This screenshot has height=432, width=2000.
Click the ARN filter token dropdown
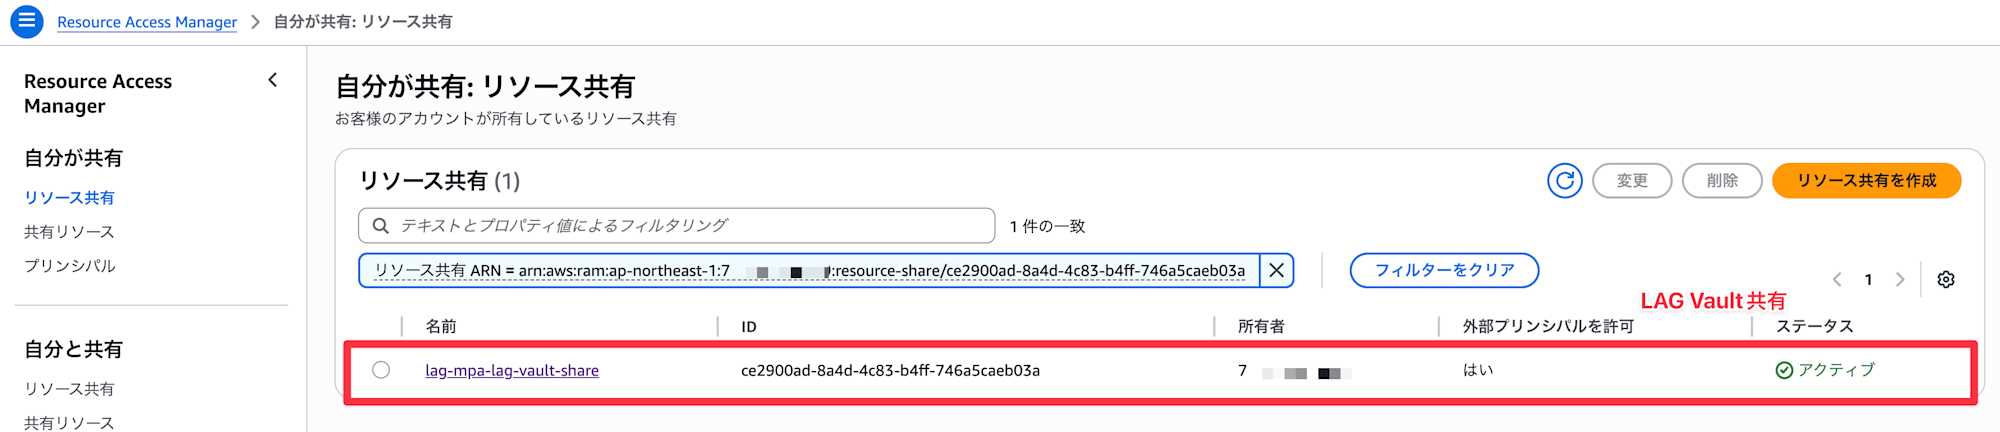[810, 271]
